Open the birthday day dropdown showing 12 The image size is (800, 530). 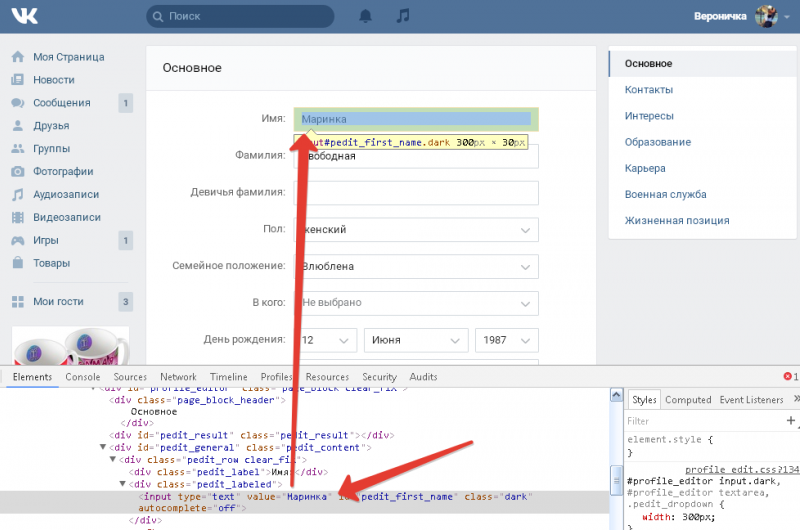(325, 340)
